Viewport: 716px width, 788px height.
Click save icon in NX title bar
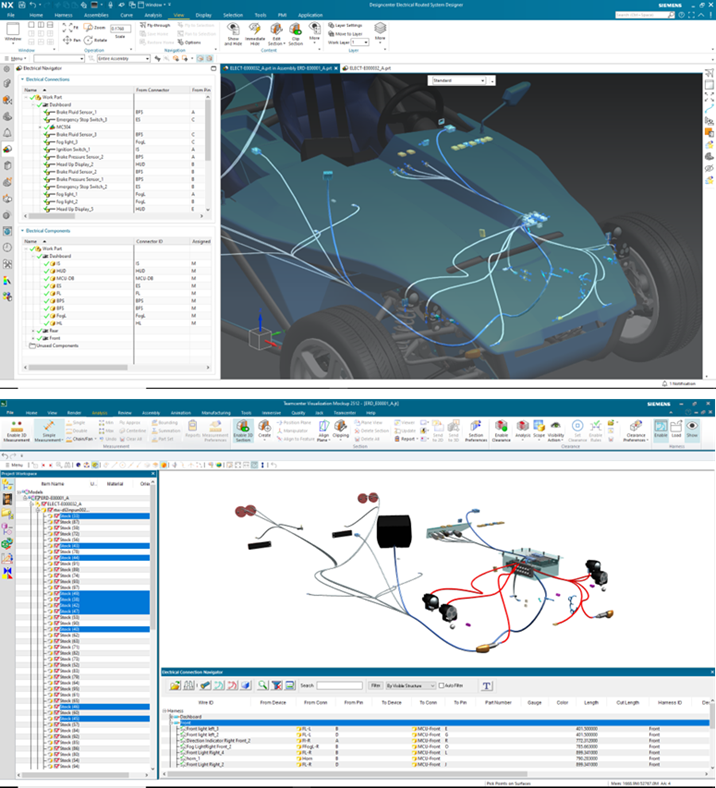click(x=22, y=5)
